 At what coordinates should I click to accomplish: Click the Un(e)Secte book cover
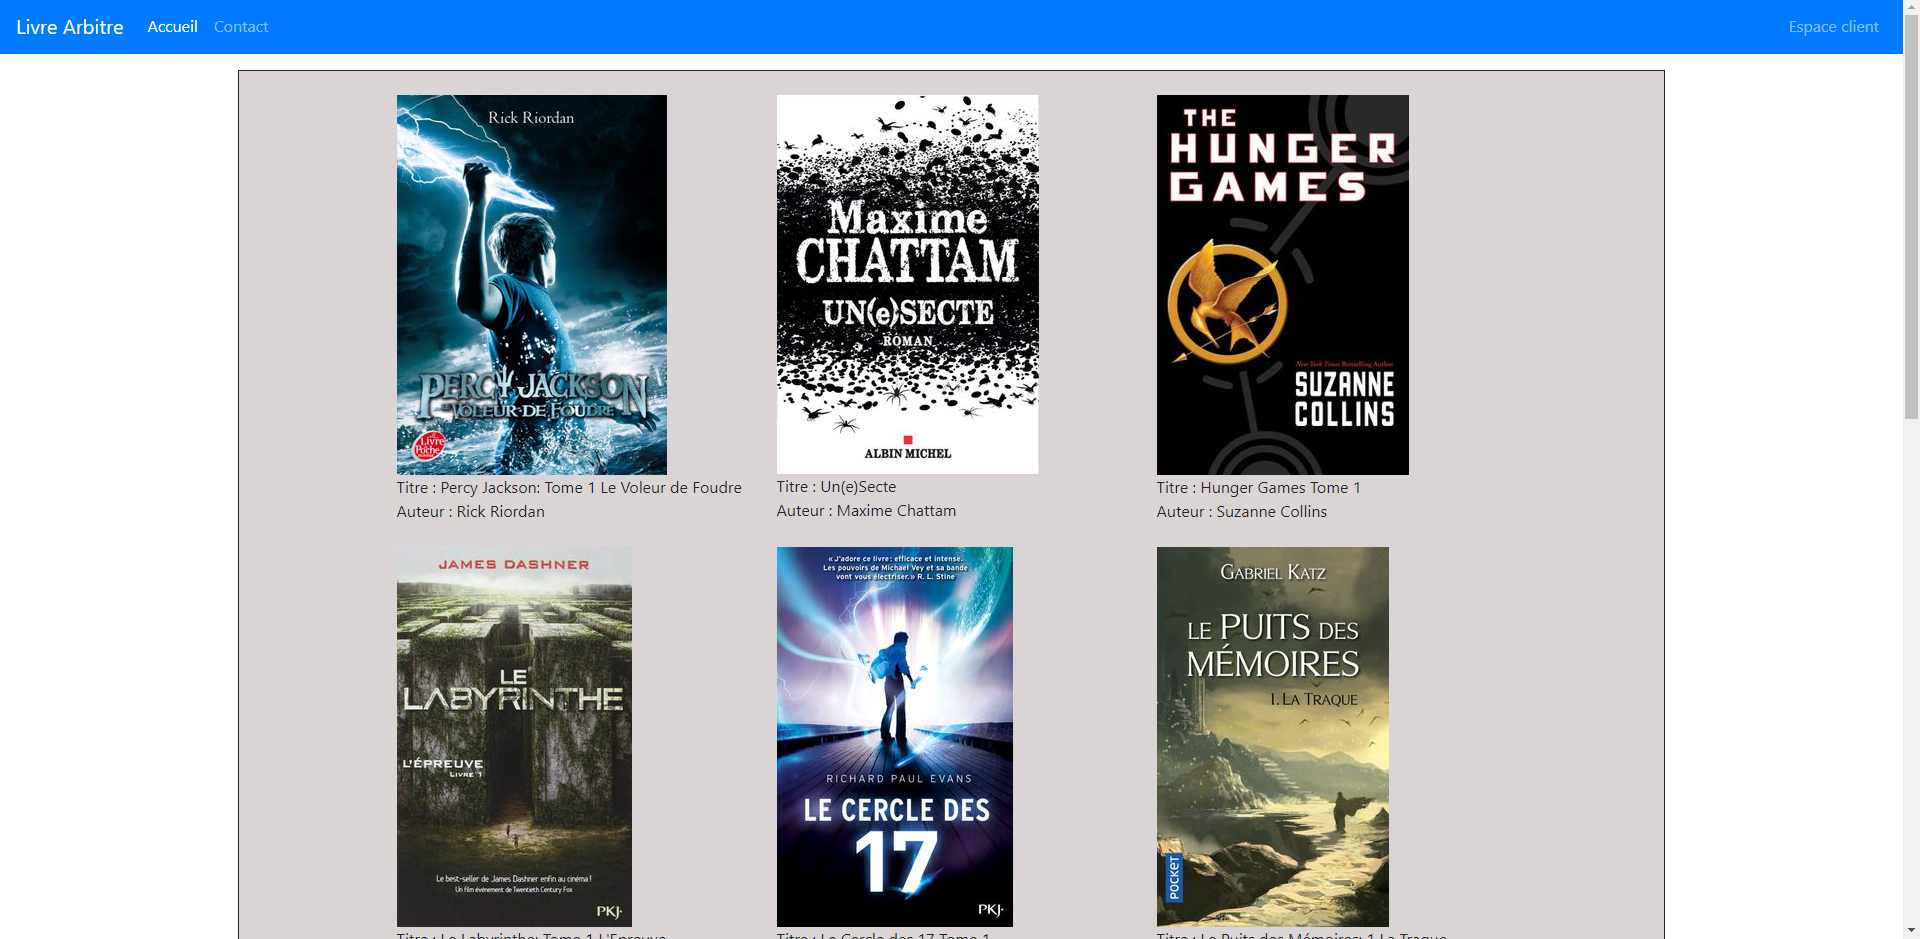click(907, 284)
